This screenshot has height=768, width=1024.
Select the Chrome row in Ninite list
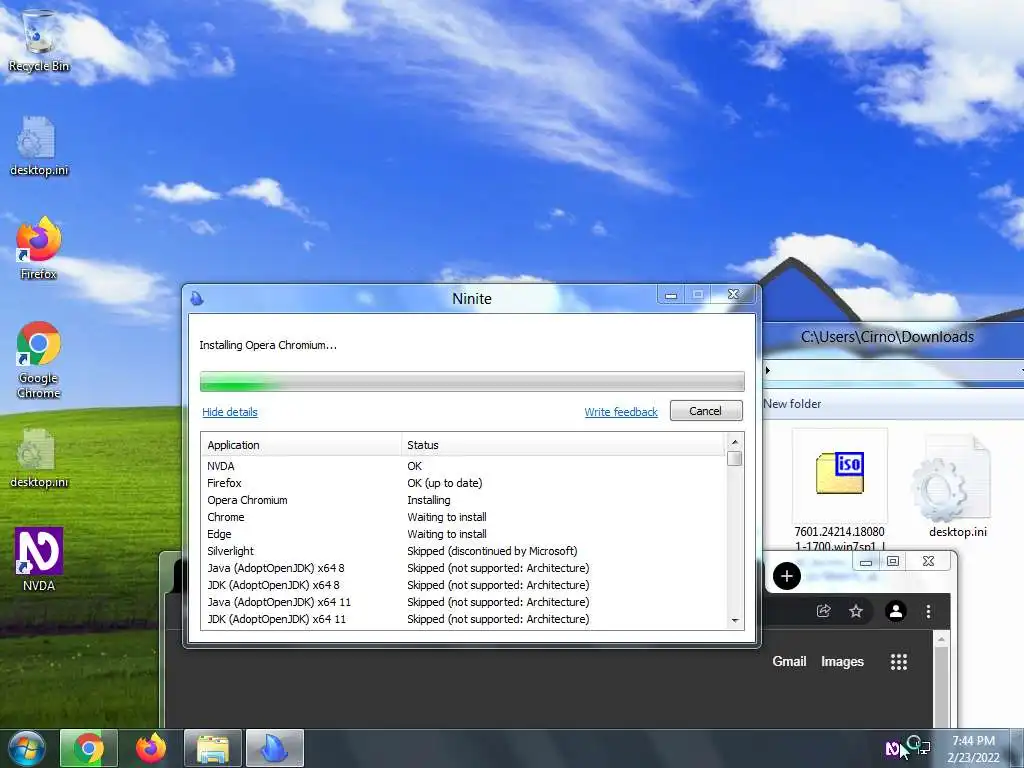point(463,517)
